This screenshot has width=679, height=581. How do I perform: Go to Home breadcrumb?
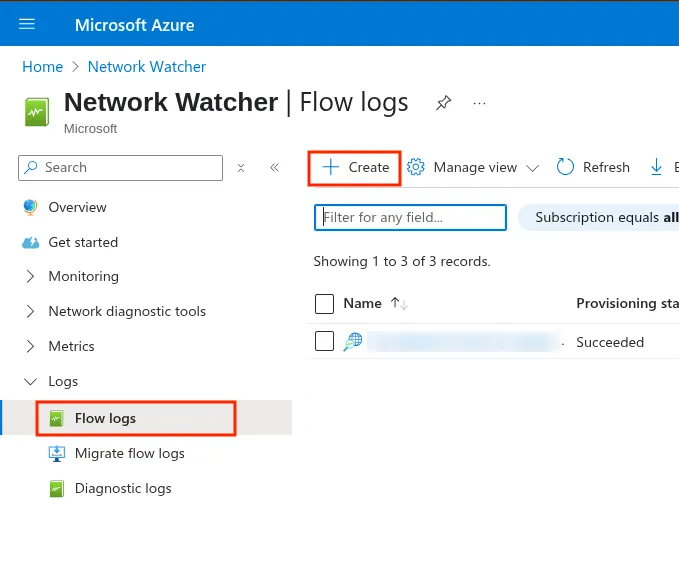tap(42, 67)
